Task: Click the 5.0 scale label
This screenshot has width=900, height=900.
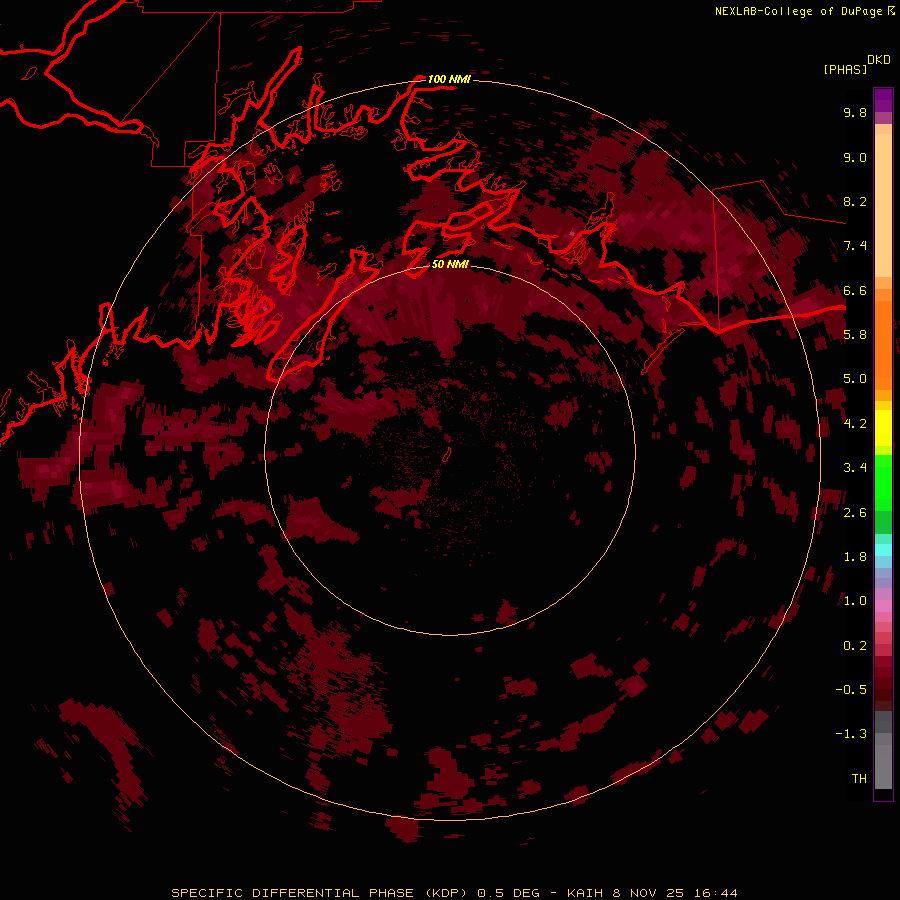Action: coord(855,379)
